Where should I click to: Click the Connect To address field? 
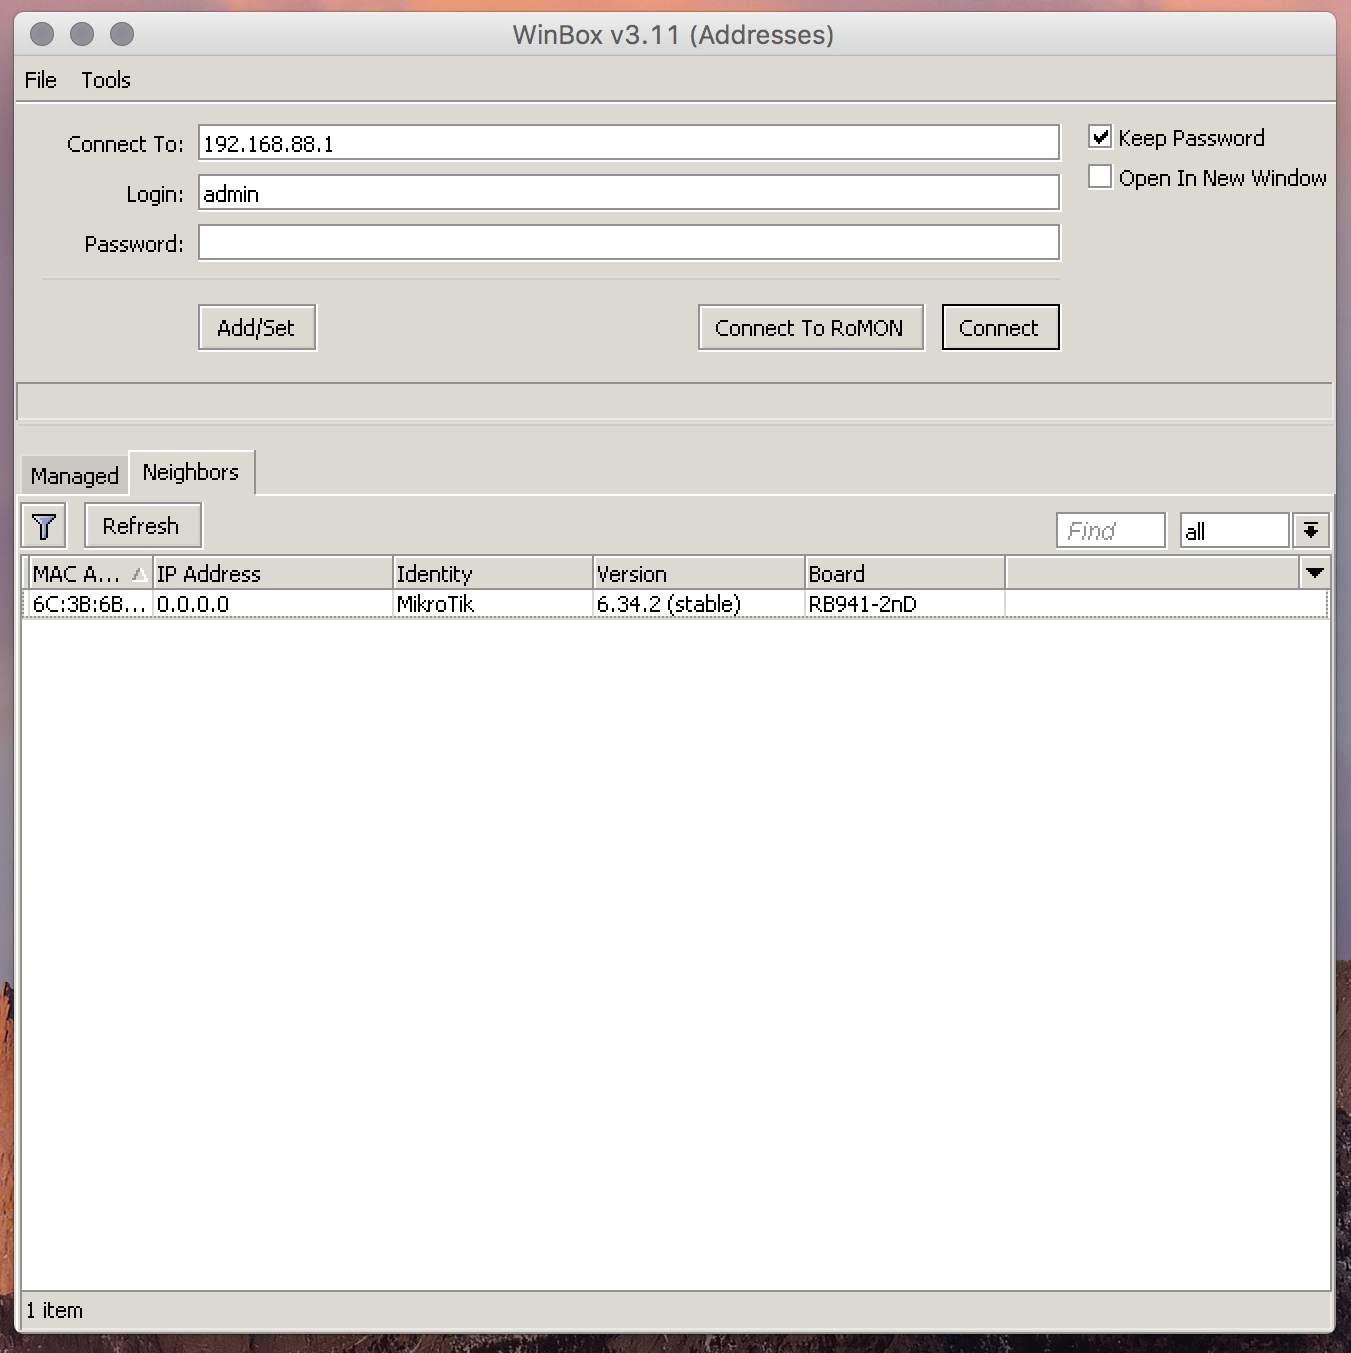click(628, 143)
